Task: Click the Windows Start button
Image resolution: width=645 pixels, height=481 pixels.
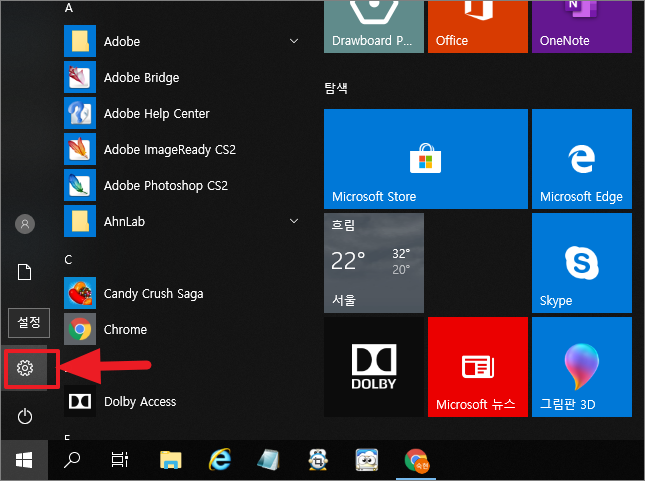Action: pos(24,460)
